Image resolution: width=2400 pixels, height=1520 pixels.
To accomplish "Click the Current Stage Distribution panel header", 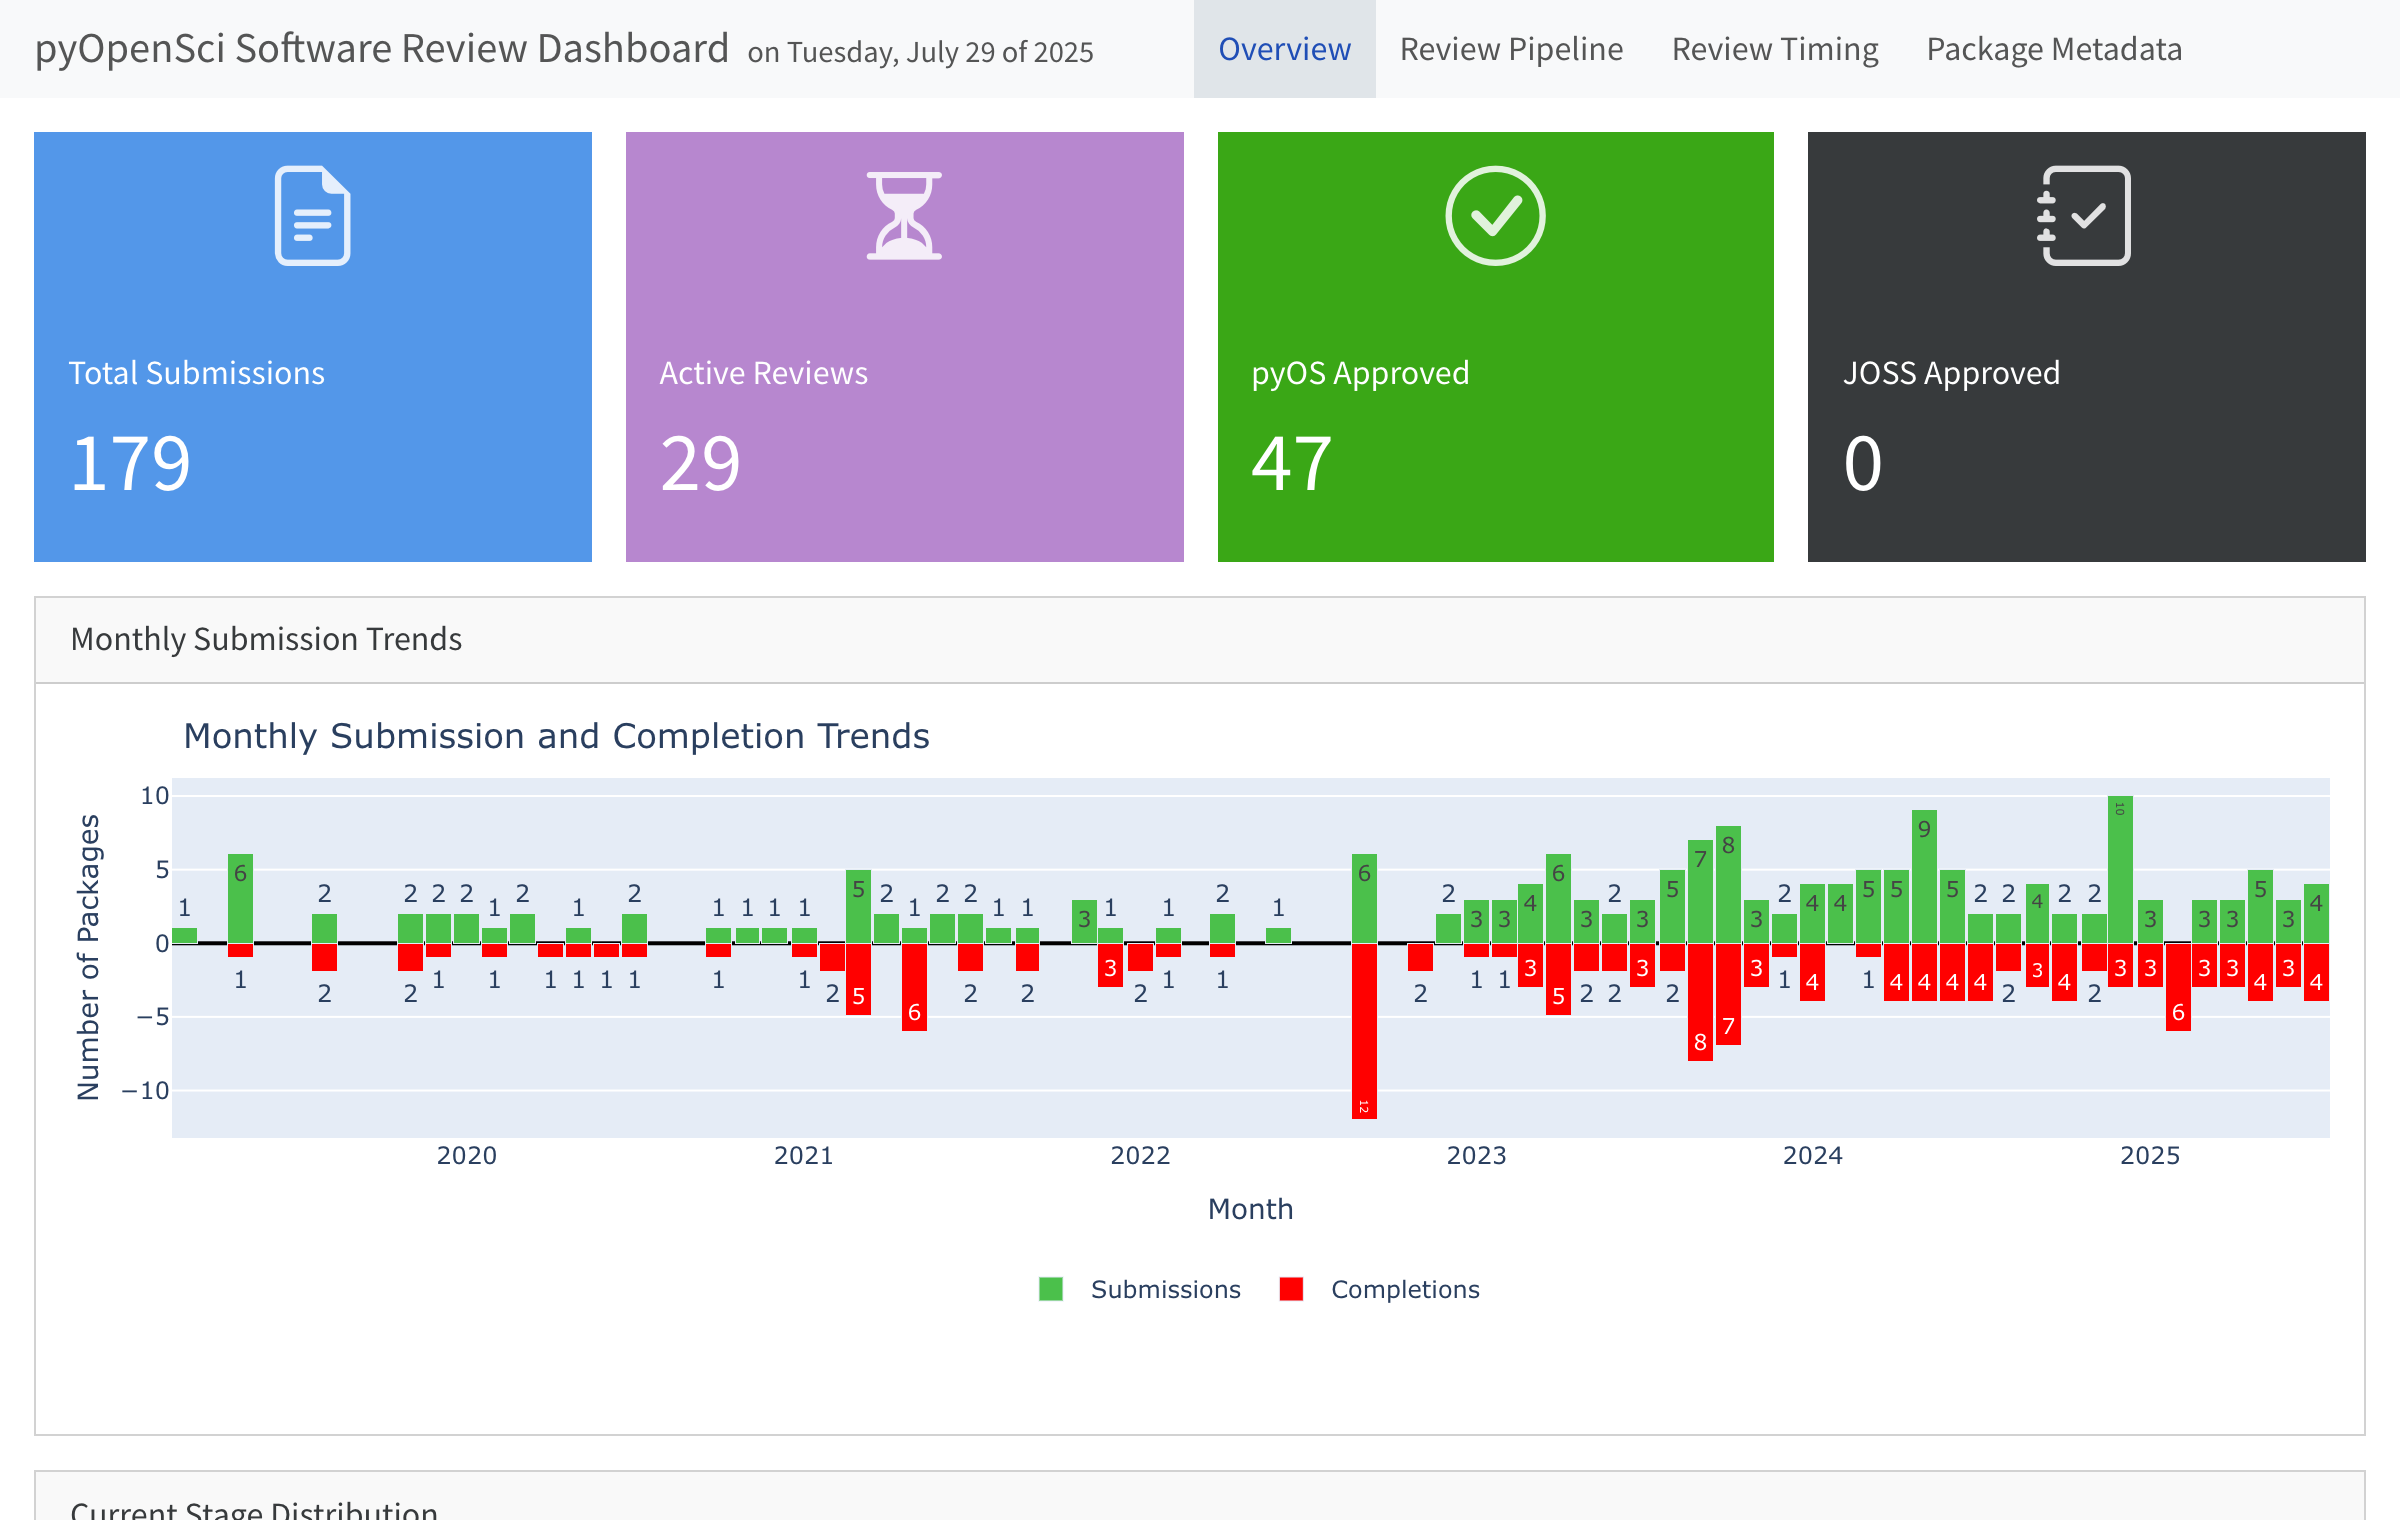I will click(1200, 1496).
